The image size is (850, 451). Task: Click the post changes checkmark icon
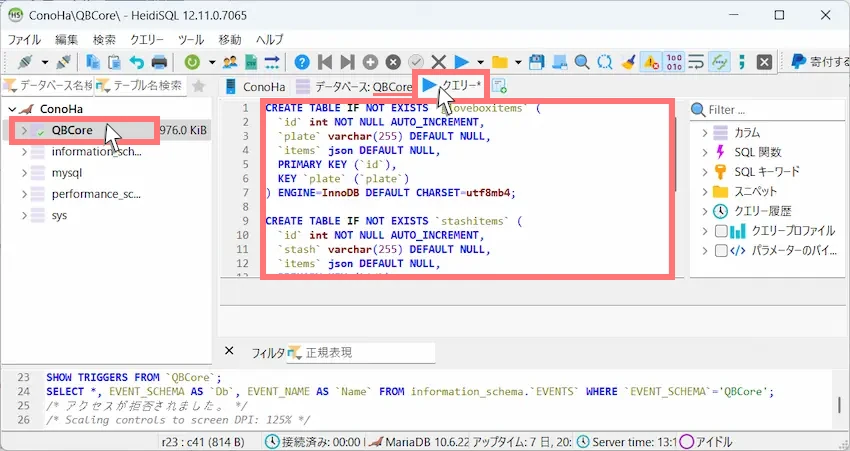coord(416,62)
